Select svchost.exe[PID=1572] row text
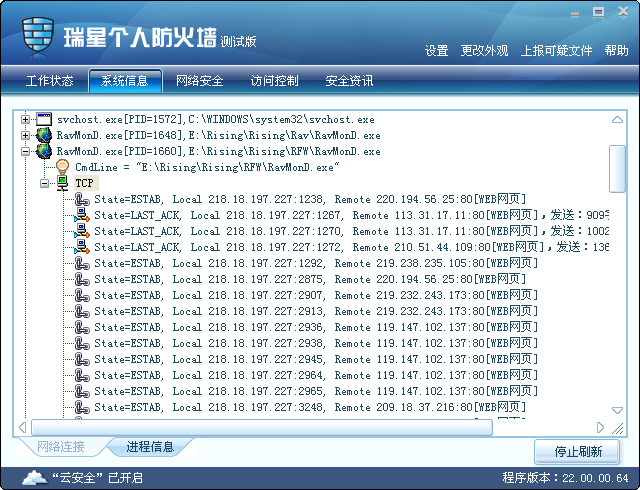 (216, 119)
